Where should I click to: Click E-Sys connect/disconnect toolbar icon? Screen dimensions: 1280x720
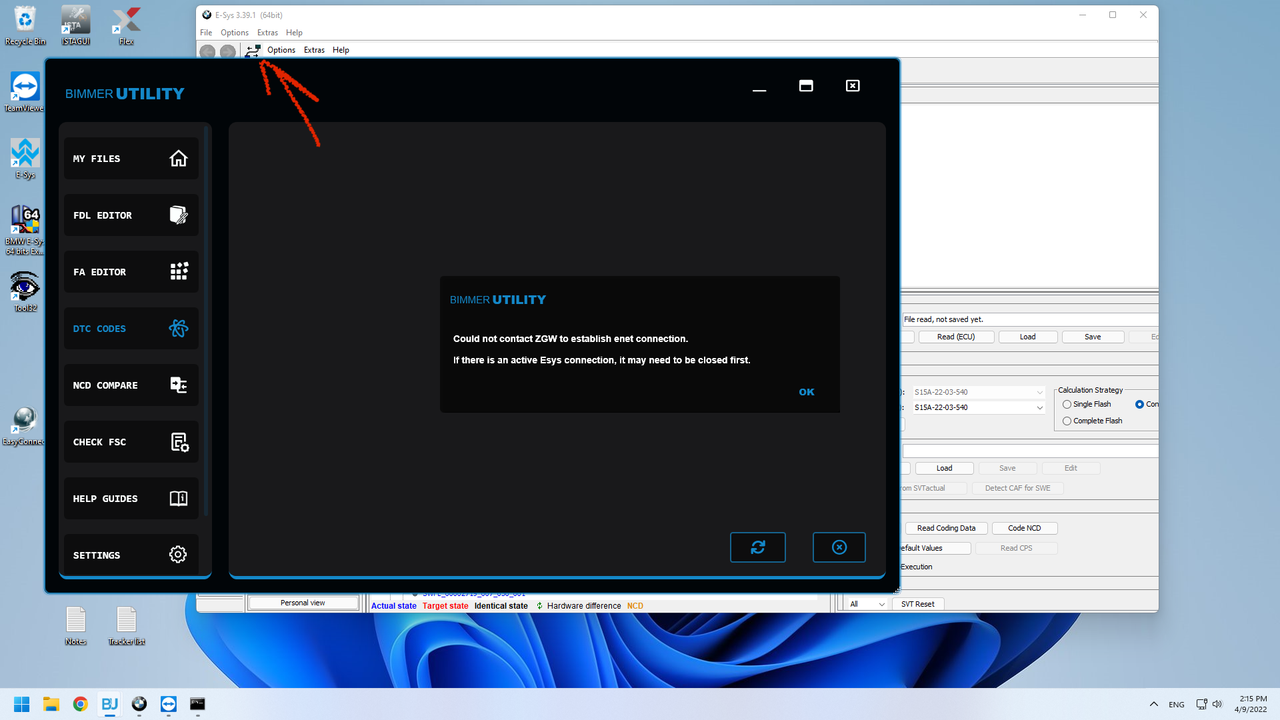click(x=252, y=50)
